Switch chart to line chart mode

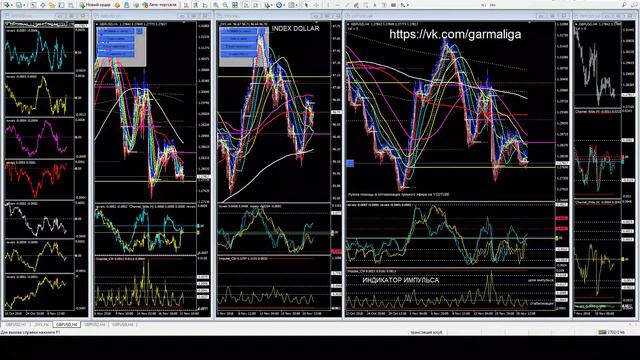click(x=205, y=5)
